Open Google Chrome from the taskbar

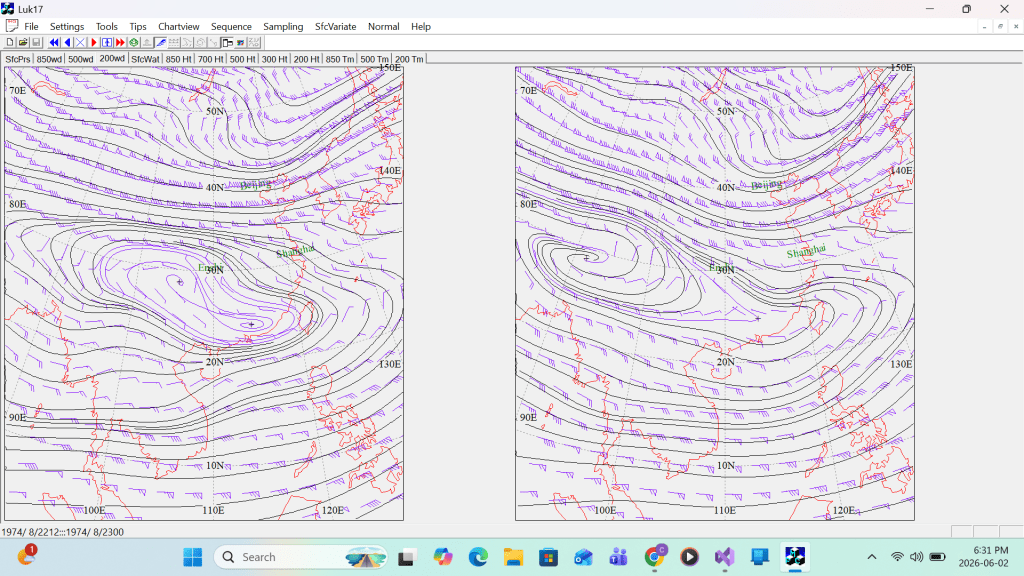pos(654,557)
